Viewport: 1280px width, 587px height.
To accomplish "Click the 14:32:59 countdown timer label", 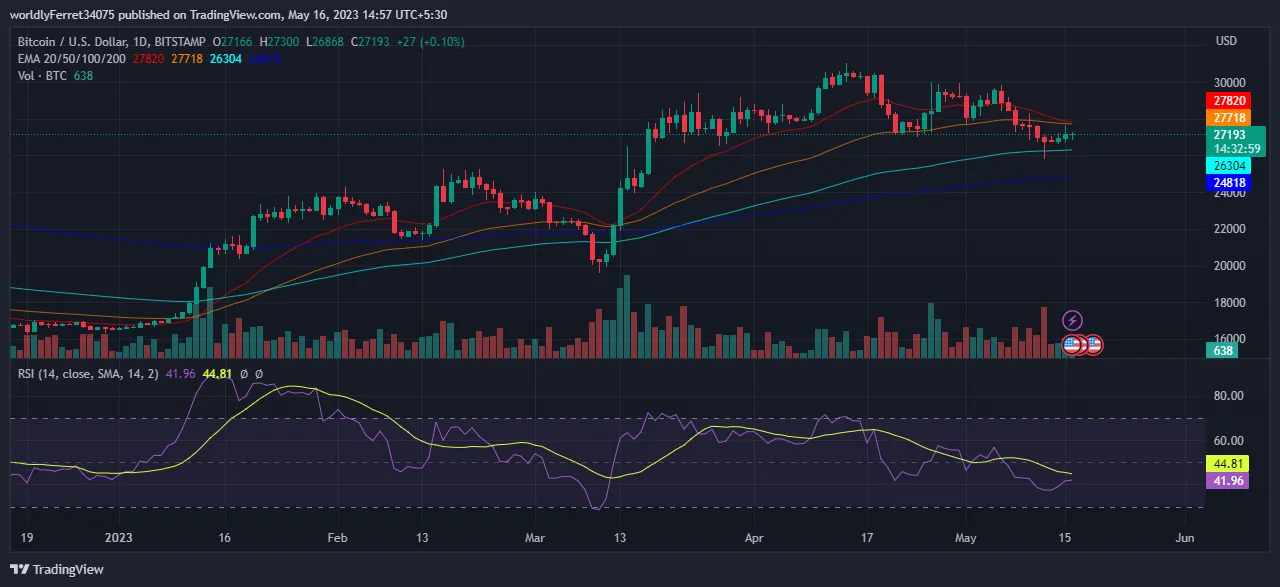I will coord(1236,148).
